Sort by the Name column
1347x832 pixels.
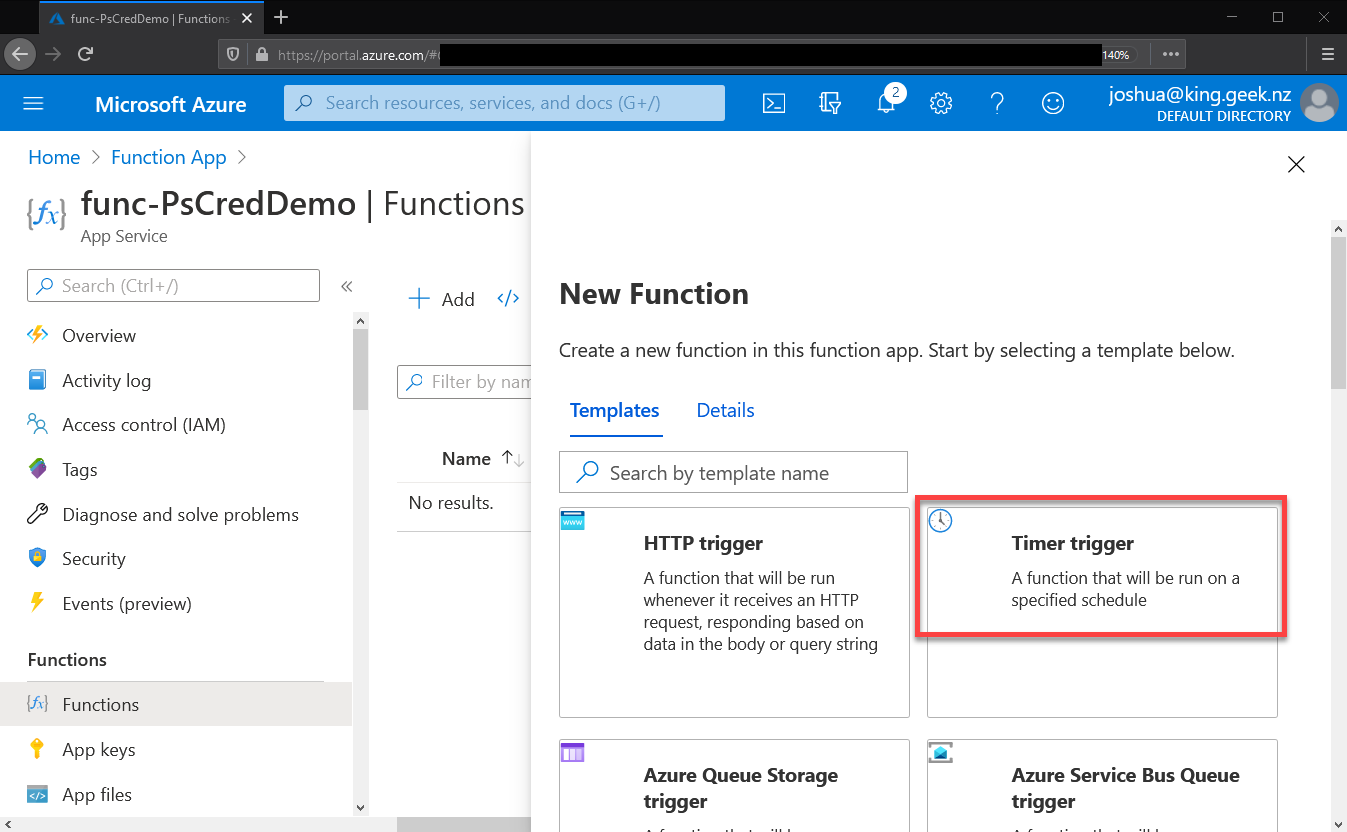tap(482, 459)
